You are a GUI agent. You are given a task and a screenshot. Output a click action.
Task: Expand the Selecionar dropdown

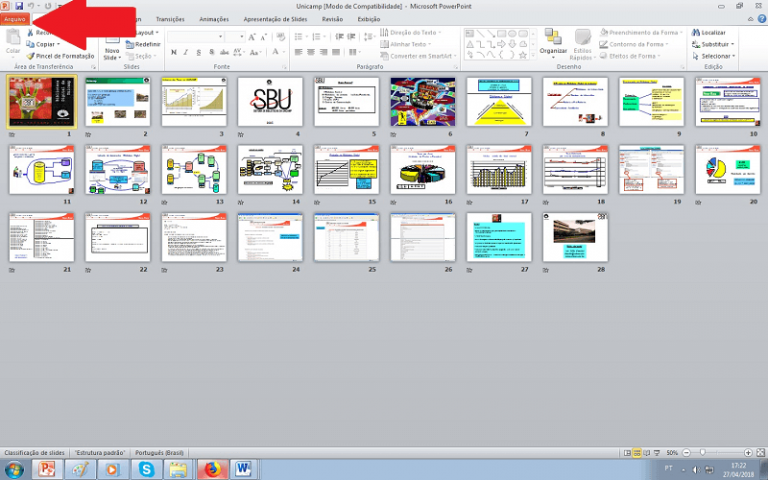pos(735,56)
